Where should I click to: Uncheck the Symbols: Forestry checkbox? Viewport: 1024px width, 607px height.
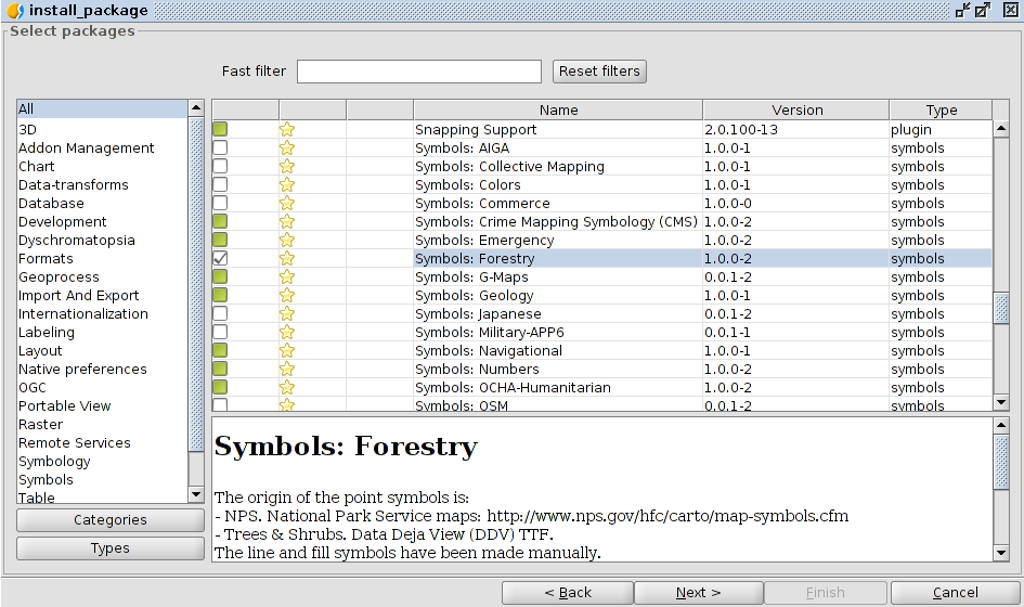220,258
